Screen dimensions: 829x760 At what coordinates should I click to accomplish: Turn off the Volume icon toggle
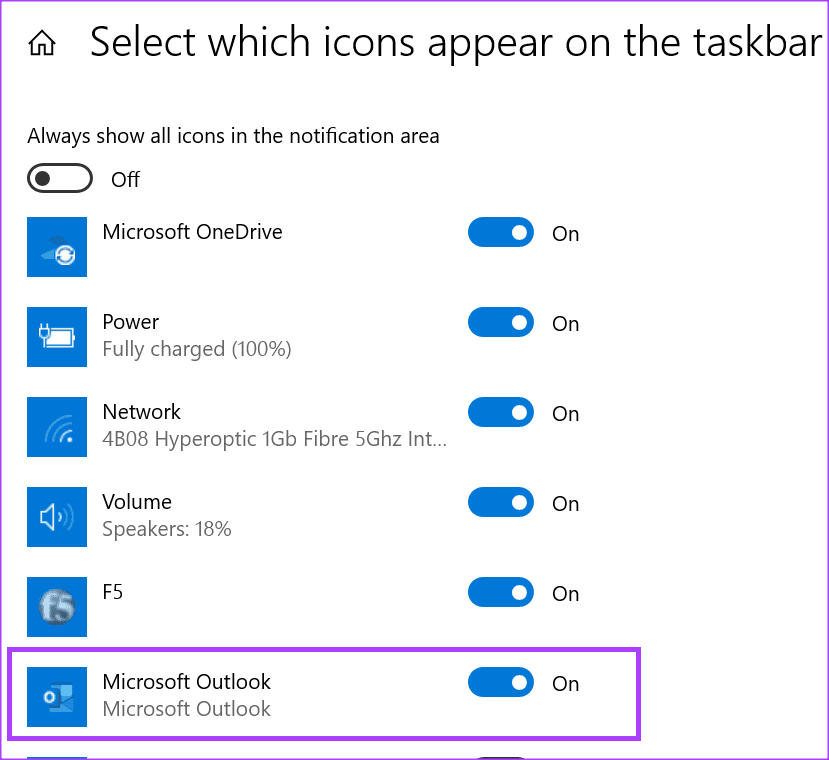[501, 502]
